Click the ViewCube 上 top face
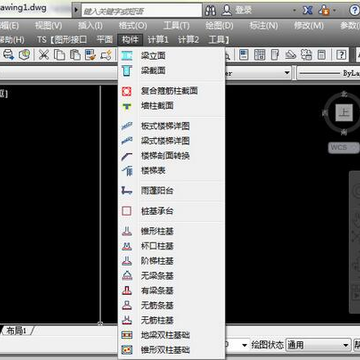This screenshot has width=360, height=360. click(x=344, y=112)
